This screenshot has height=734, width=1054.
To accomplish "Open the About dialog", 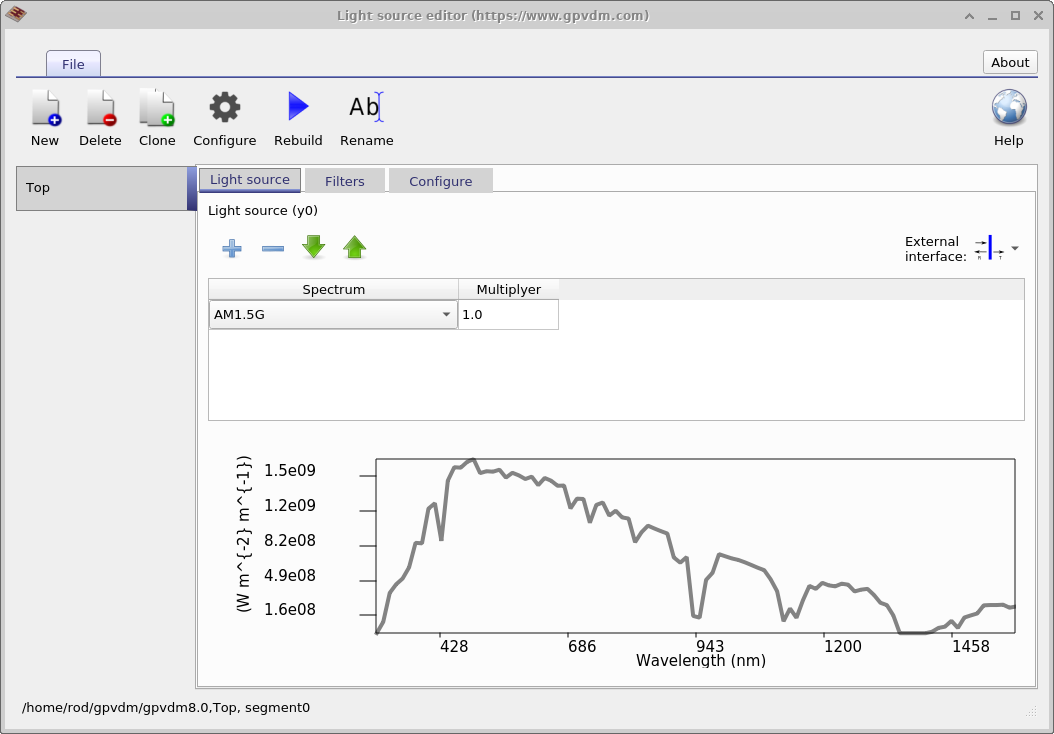I will 1009,62.
